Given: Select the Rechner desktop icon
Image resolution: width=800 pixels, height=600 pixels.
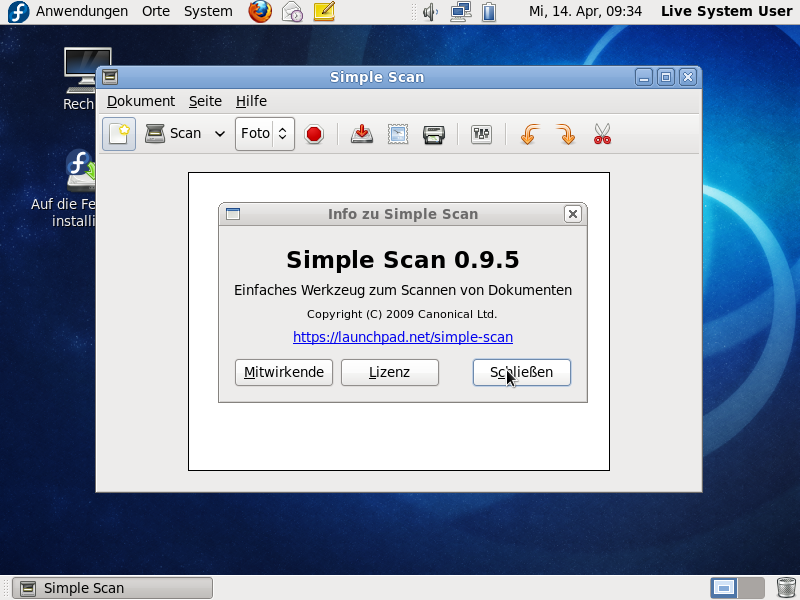Looking at the screenshot, I should pos(82,79).
